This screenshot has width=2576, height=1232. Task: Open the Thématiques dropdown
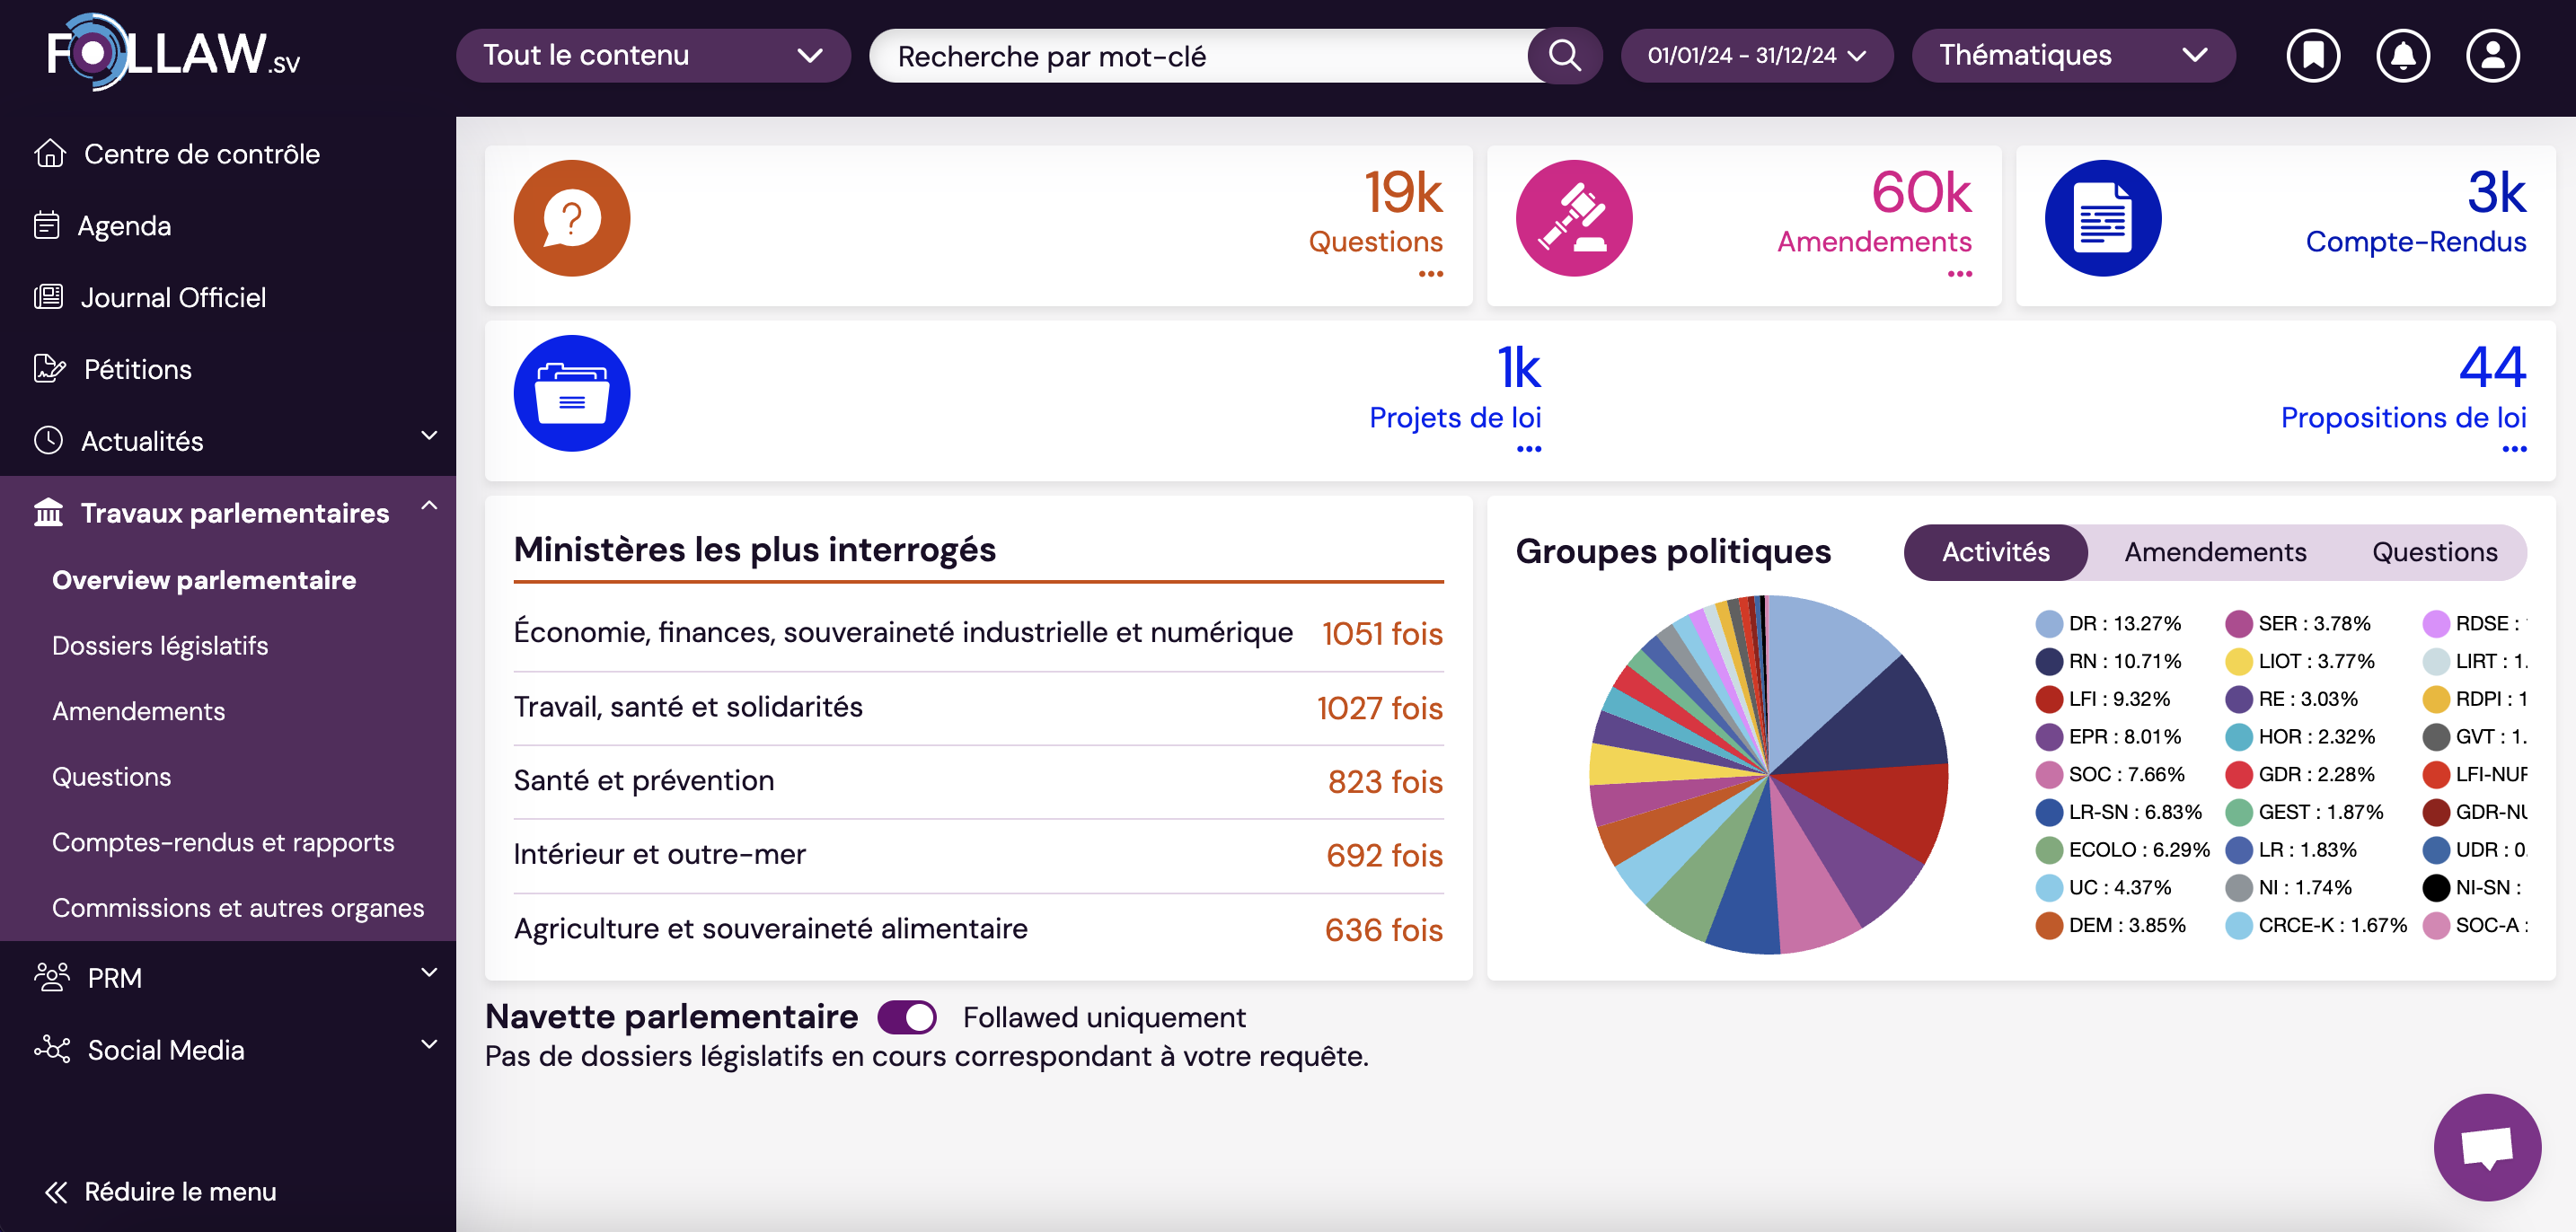tap(2072, 55)
